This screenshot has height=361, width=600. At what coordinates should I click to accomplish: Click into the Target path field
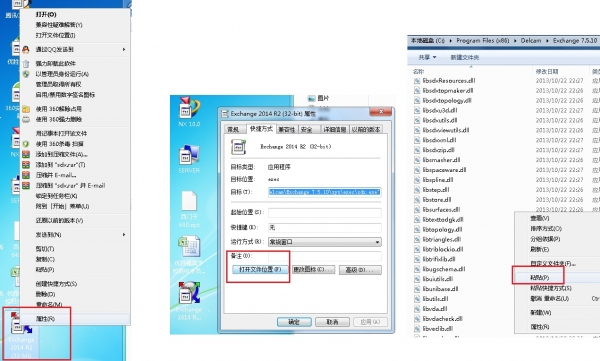pyautogui.click(x=324, y=192)
